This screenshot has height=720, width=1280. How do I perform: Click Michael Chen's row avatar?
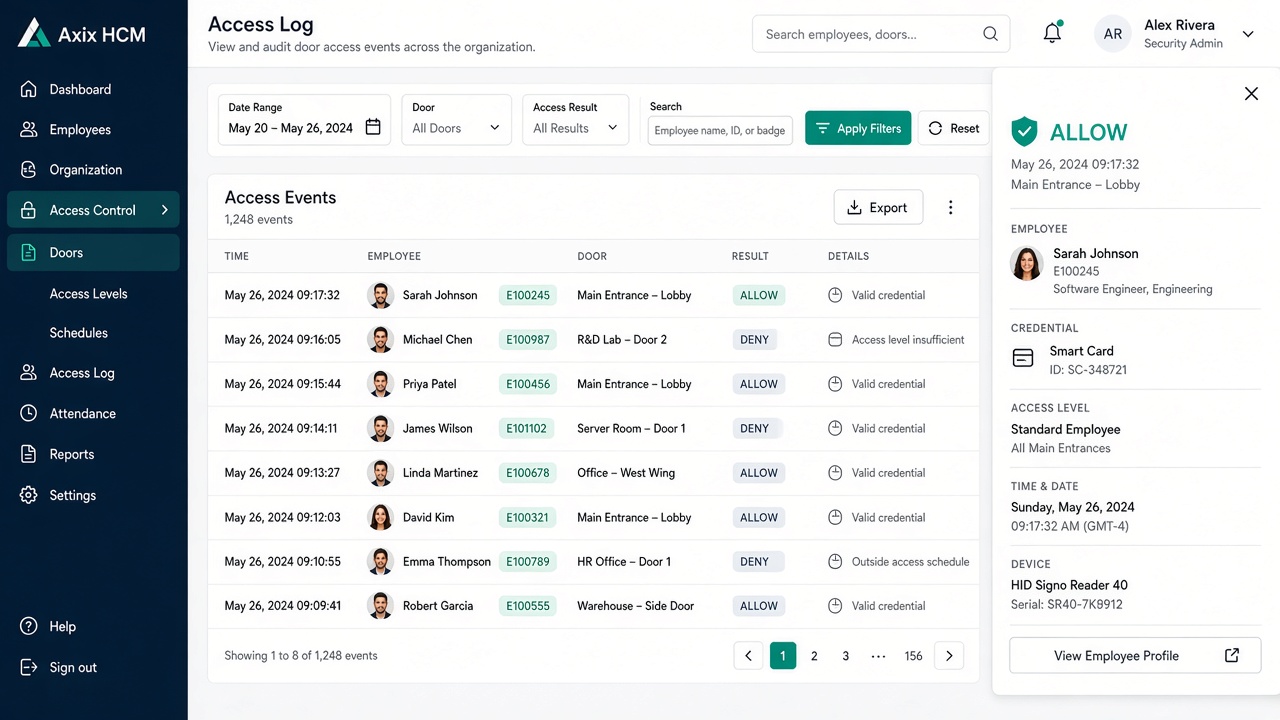pos(380,339)
